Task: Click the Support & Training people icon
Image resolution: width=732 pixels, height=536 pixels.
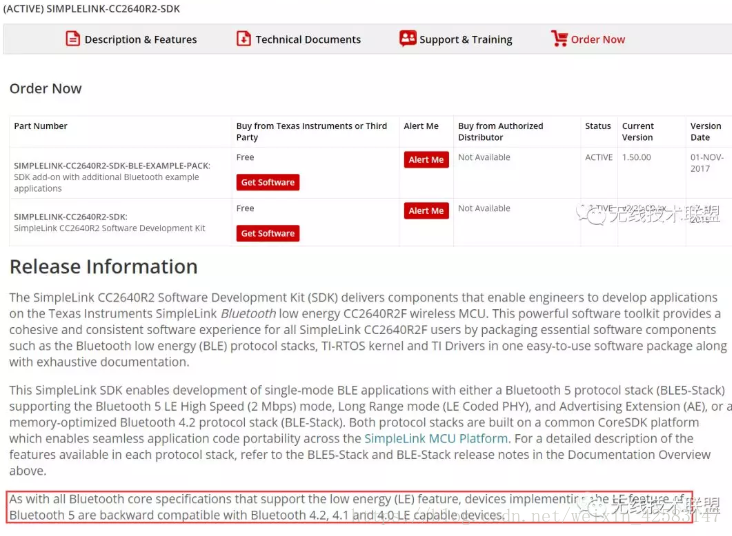Action: pos(408,38)
